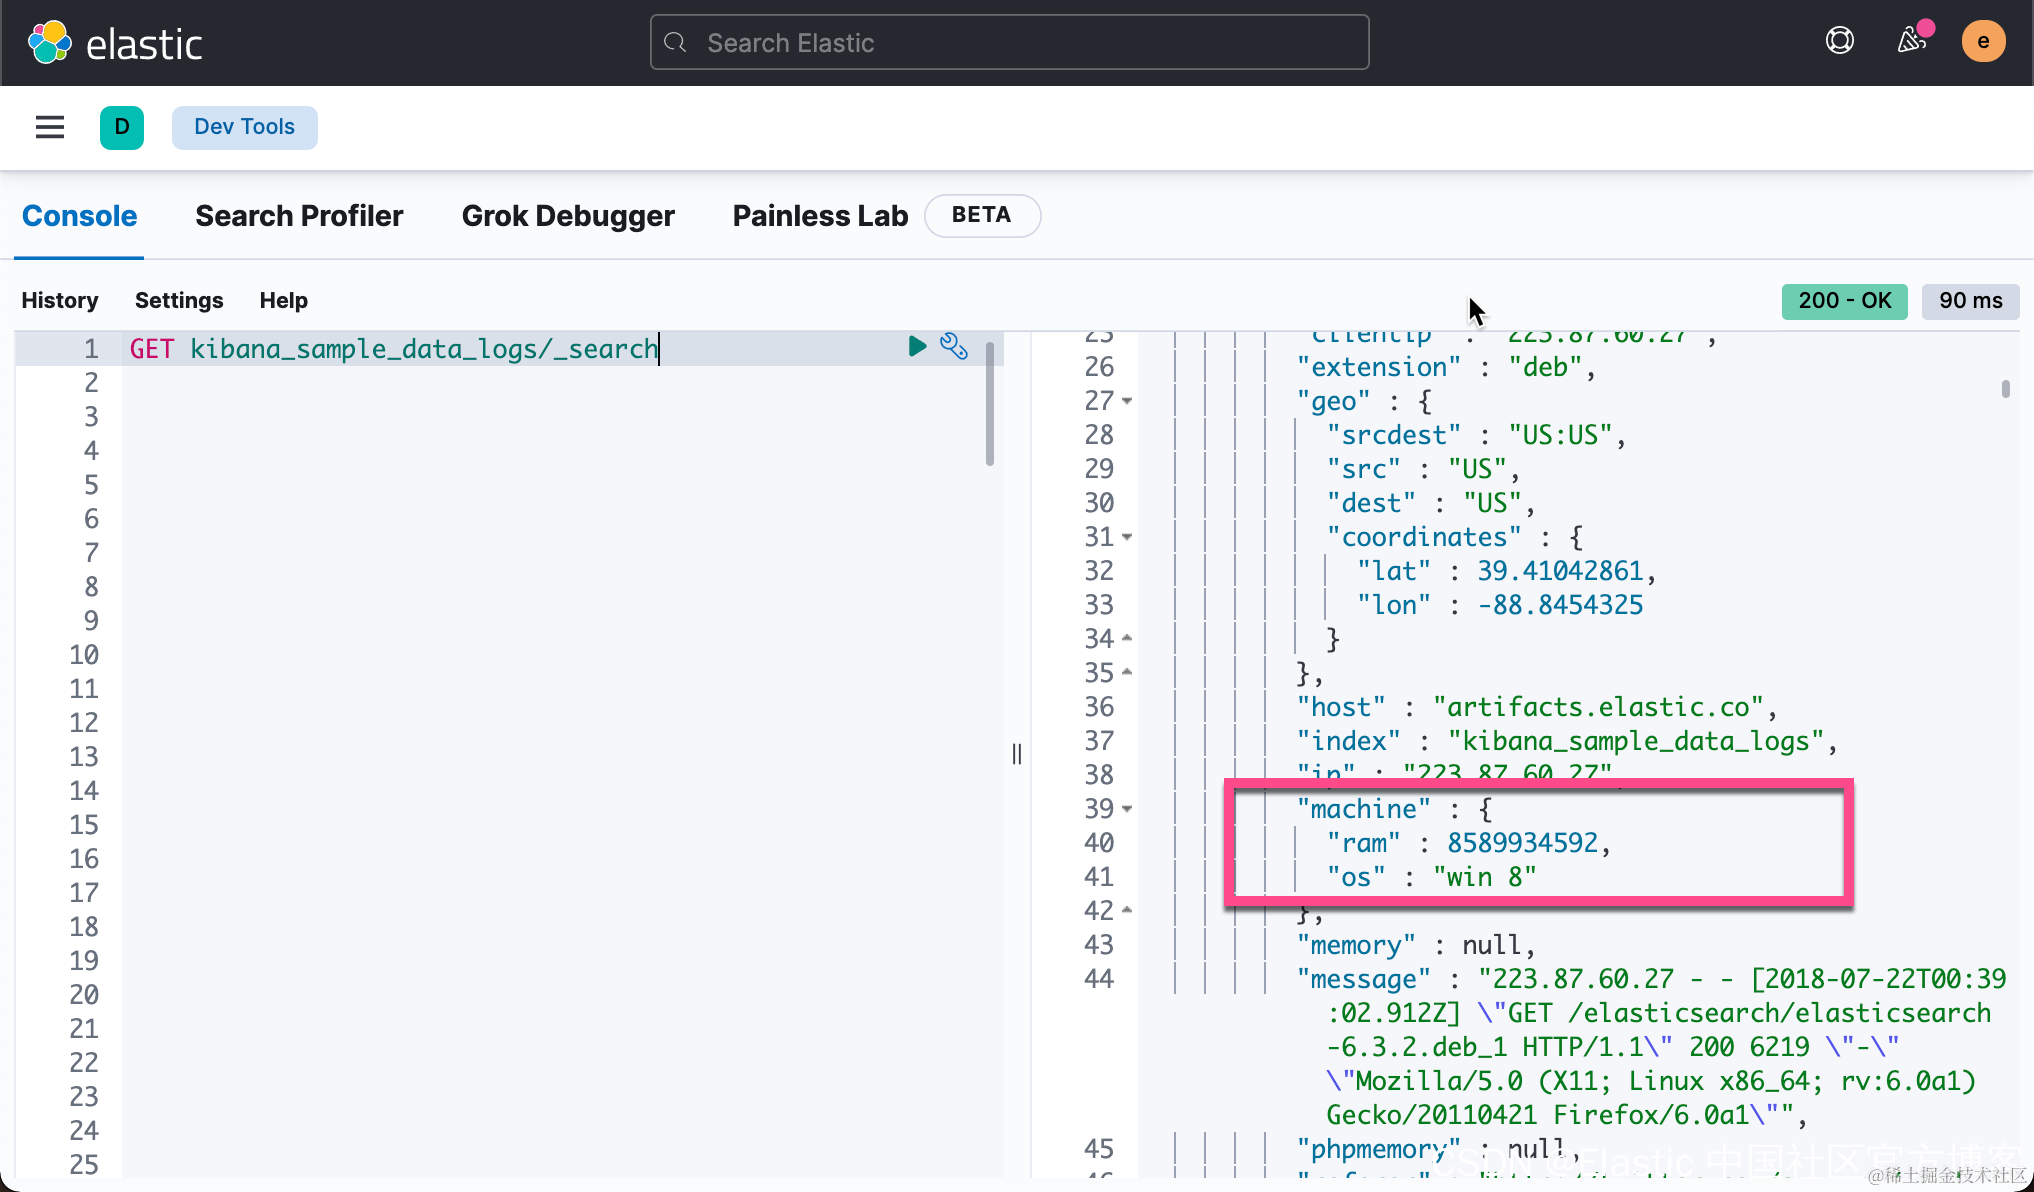Collapse the "geo" object at line 27
The height and width of the screenshot is (1192, 2034).
coord(1127,401)
